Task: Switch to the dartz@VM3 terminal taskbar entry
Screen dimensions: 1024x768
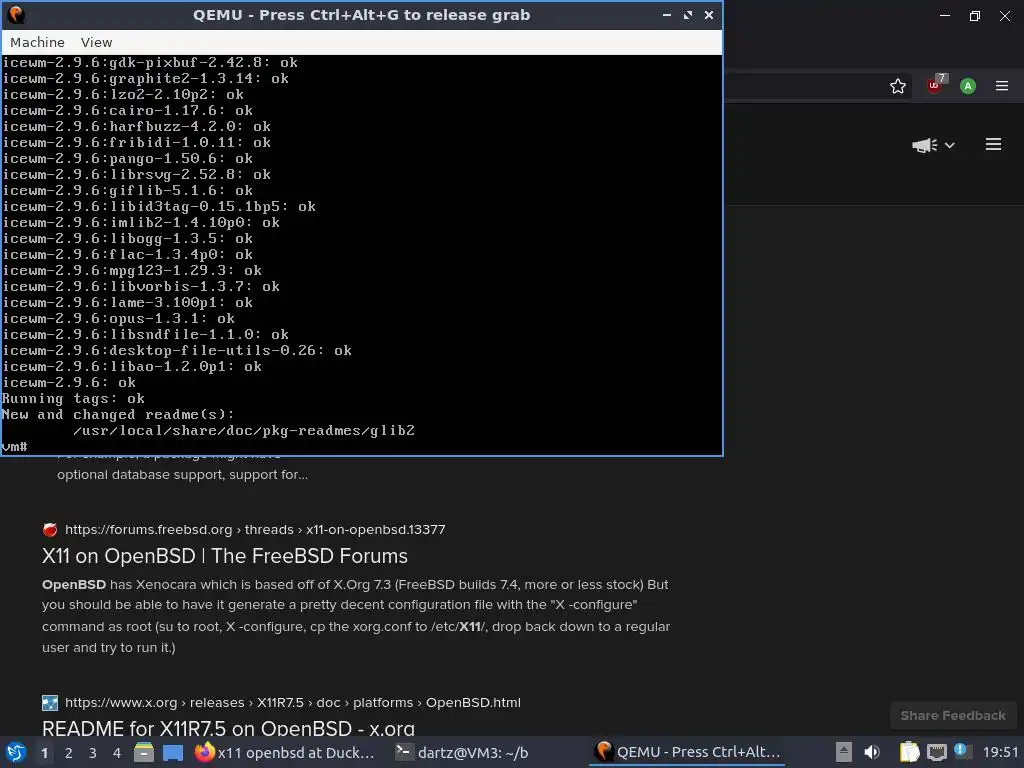Action: click(x=462, y=752)
